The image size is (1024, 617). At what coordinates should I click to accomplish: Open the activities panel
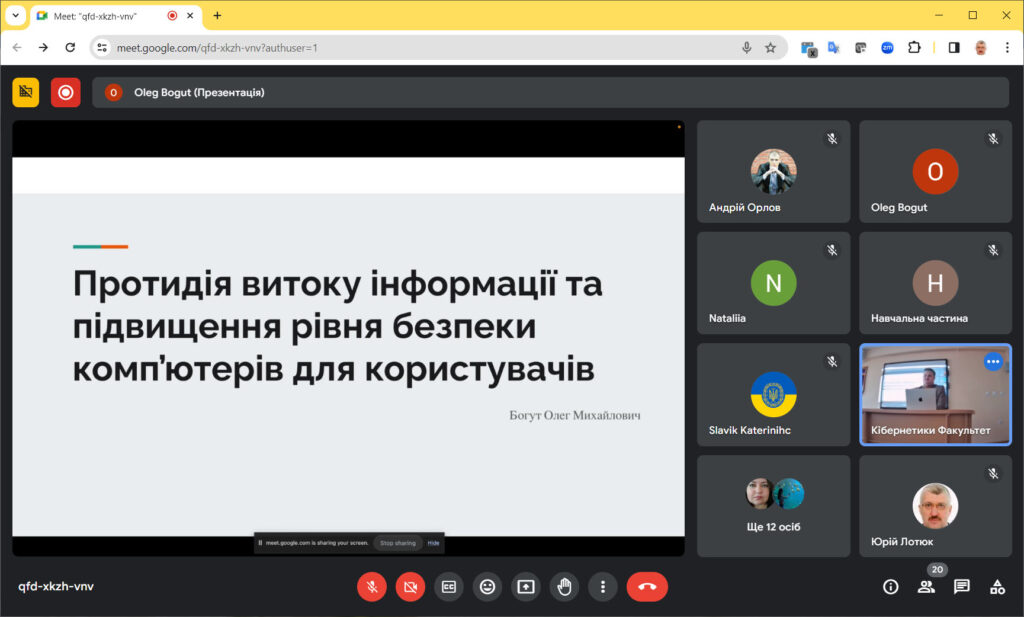(x=997, y=587)
